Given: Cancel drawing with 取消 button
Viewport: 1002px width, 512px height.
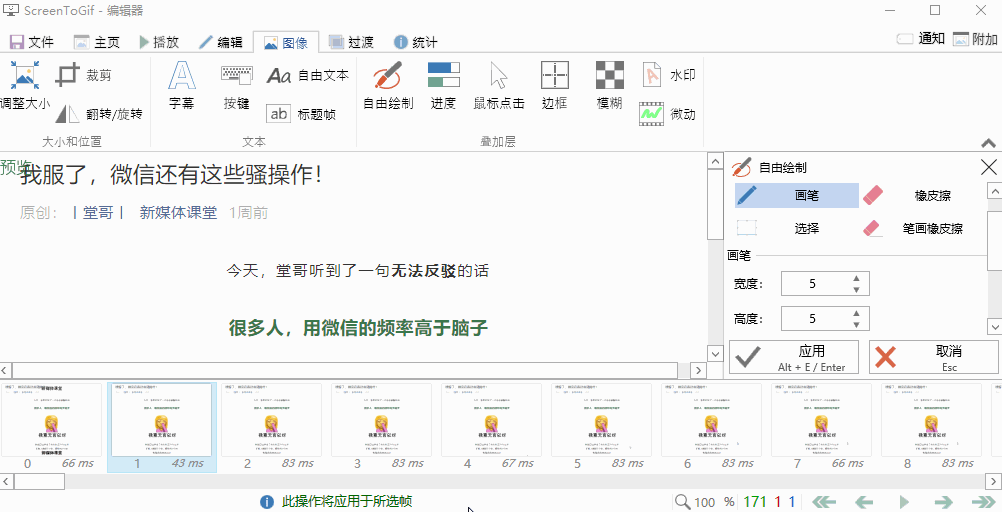Looking at the screenshot, I should (x=934, y=357).
